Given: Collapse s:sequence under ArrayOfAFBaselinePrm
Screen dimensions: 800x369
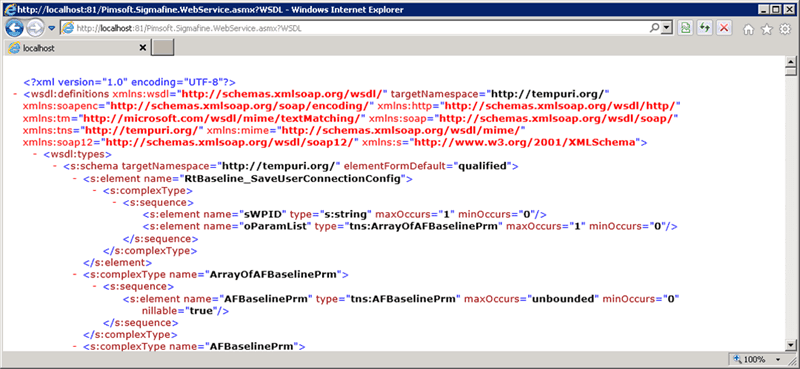Looking at the screenshot, I should coord(95,286).
